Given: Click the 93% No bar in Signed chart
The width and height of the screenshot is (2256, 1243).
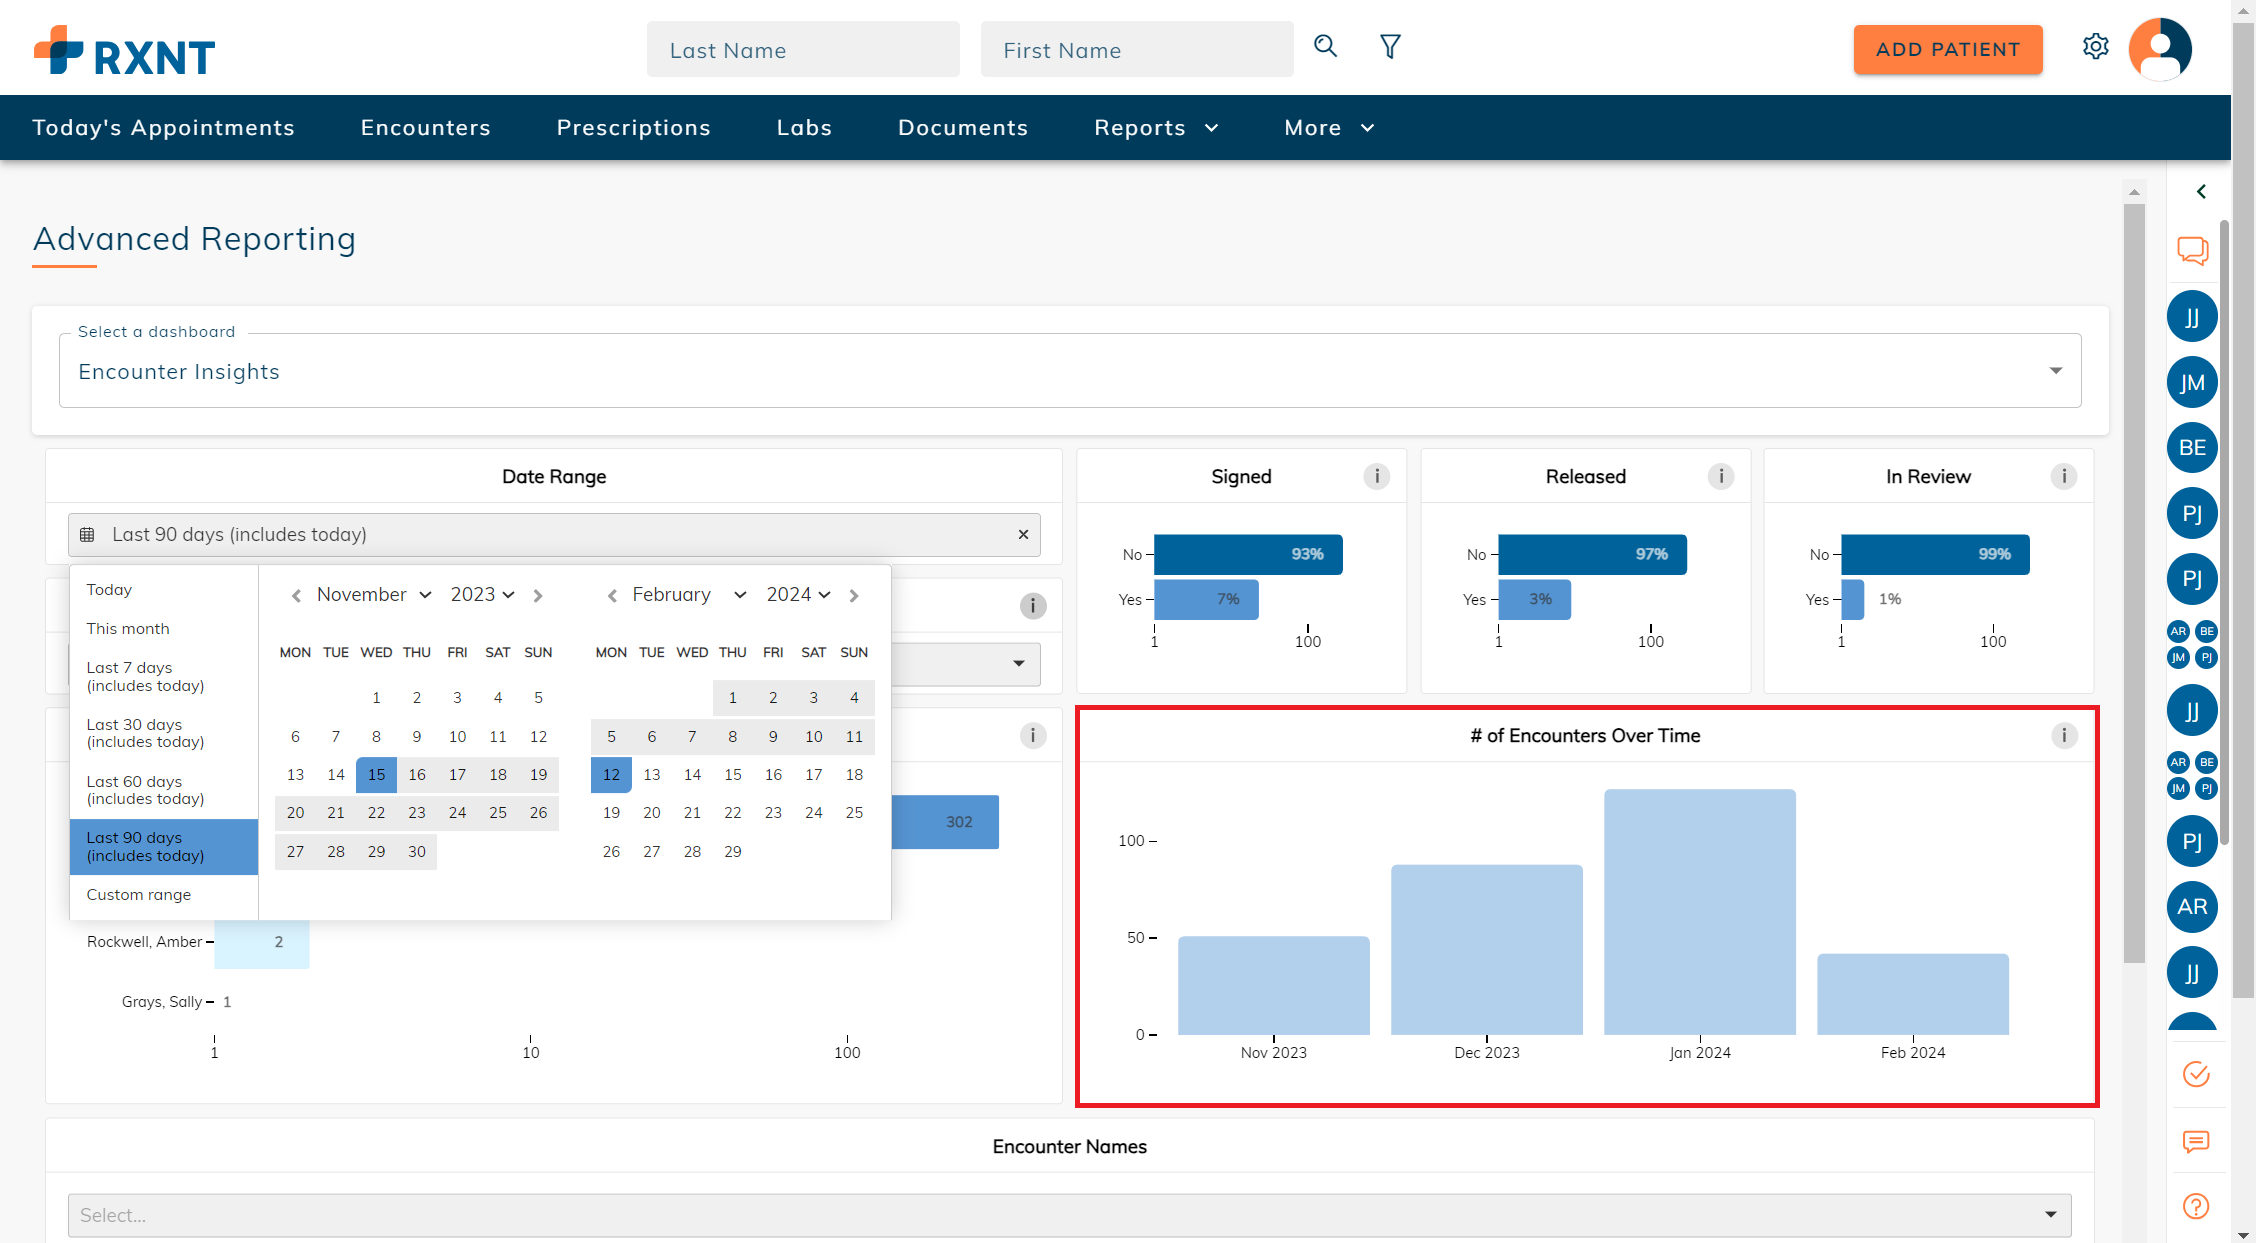Looking at the screenshot, I should 1248,554.
